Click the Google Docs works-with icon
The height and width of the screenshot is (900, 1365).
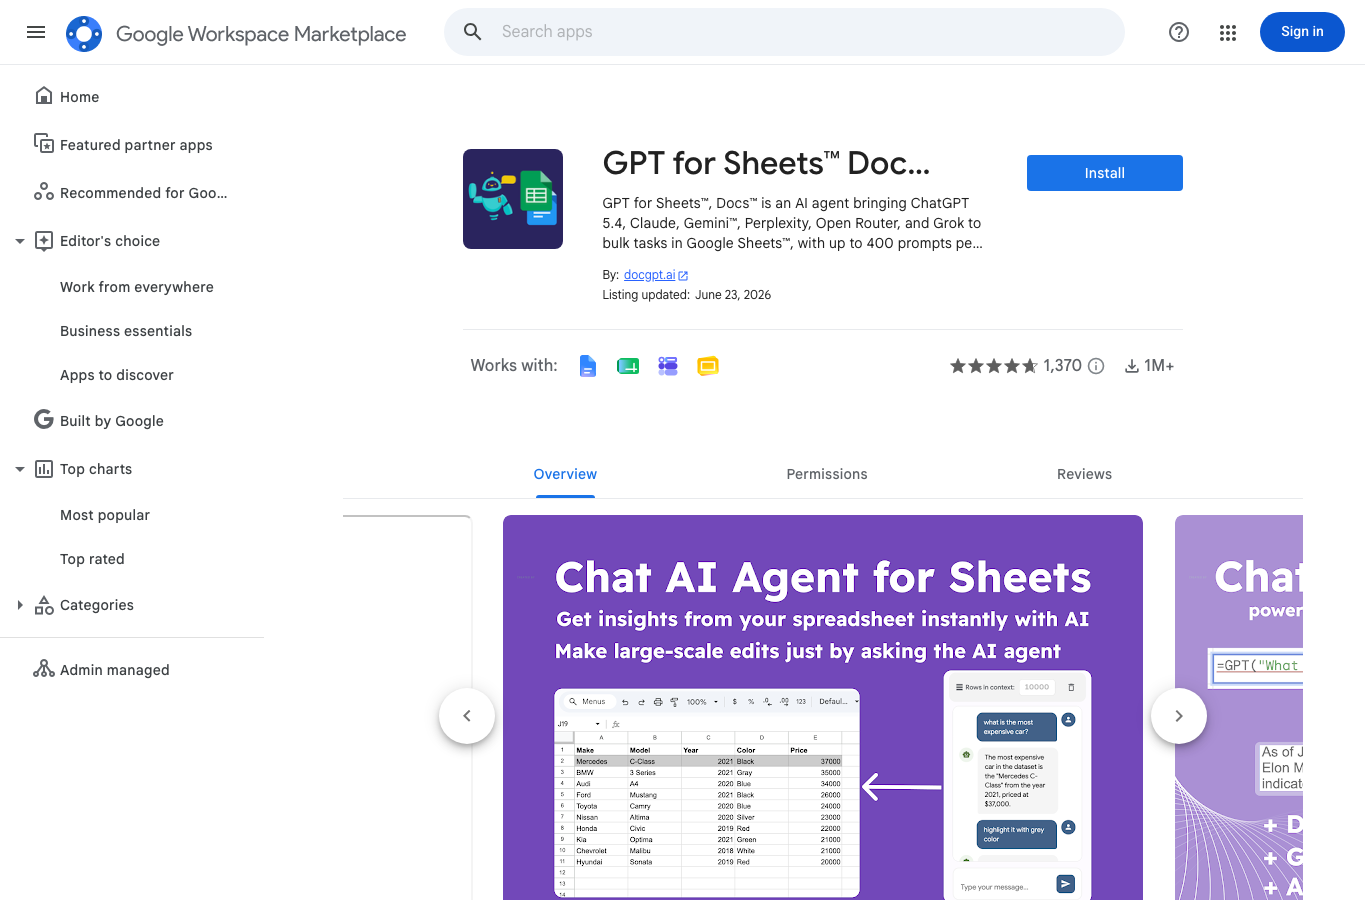coord(588,366)
